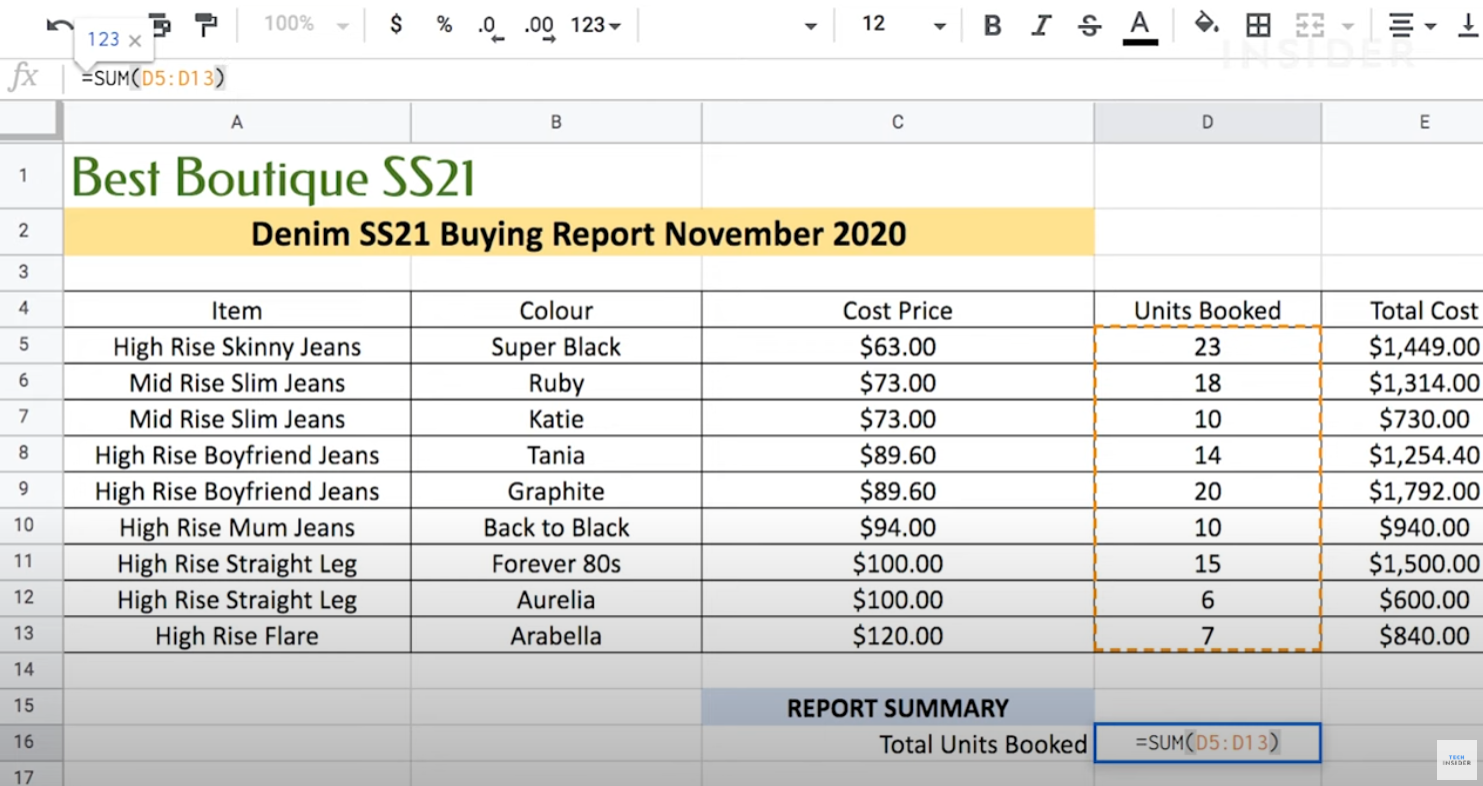
Task: Select the $1,792.00 total cost cell
Action: (x=1402, y=491)
